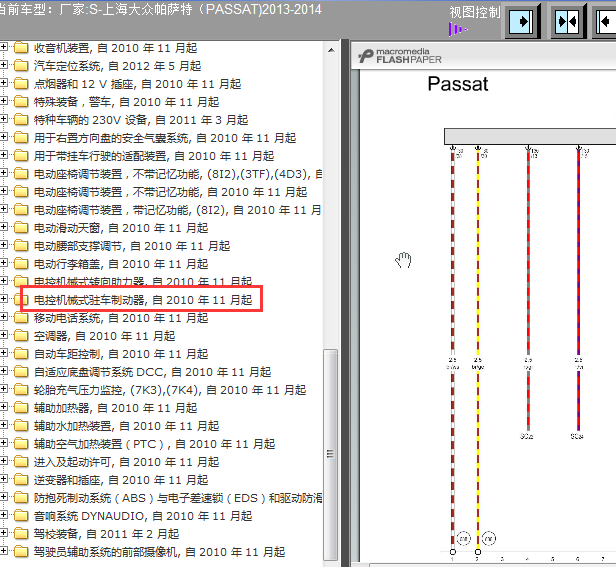This screenshot has height=567, width=616.
Task: Open 电动腰部支撑调节 entry
Action: pos(132,246)
